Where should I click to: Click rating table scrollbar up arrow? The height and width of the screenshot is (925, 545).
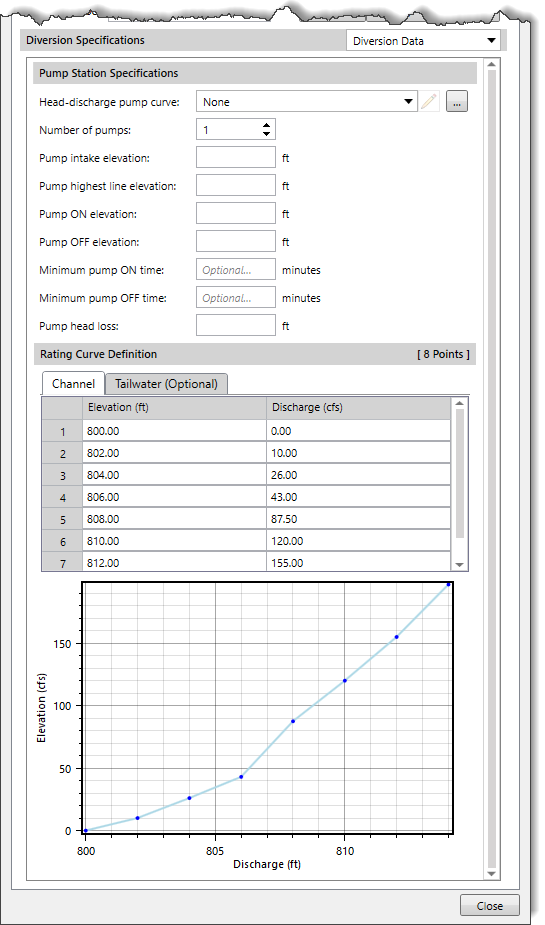tap(459, 402)
